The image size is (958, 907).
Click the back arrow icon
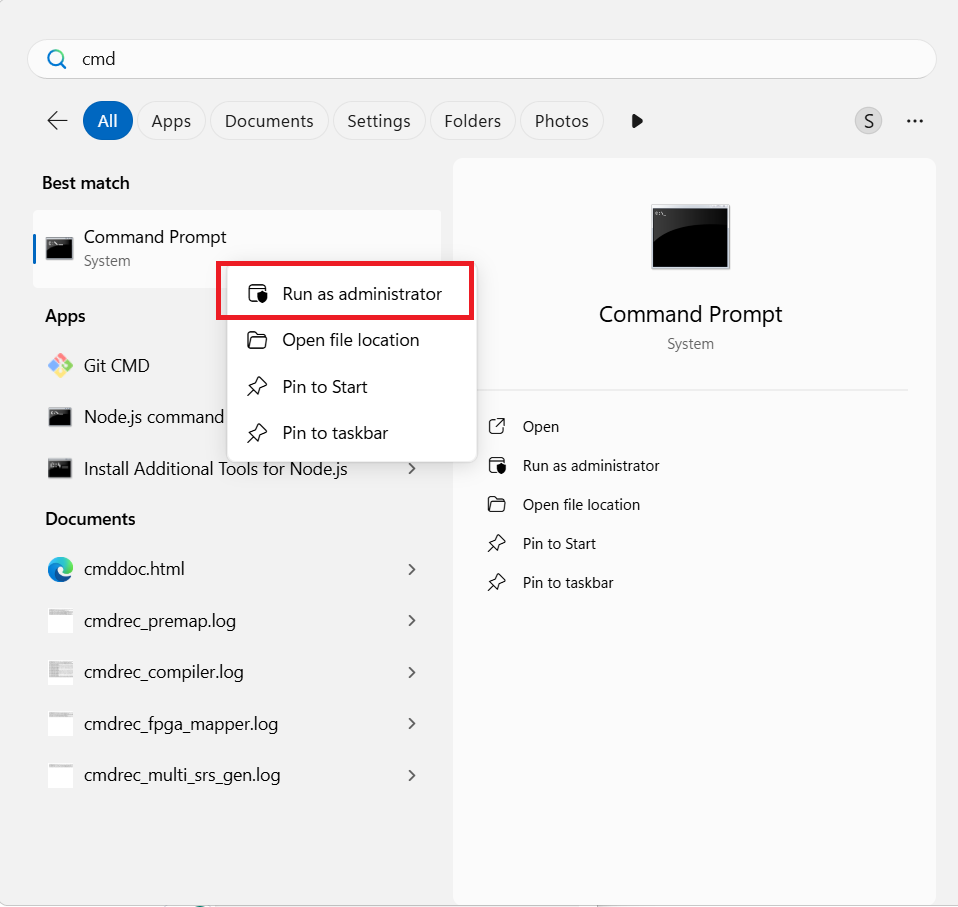(x=57, y=121)
